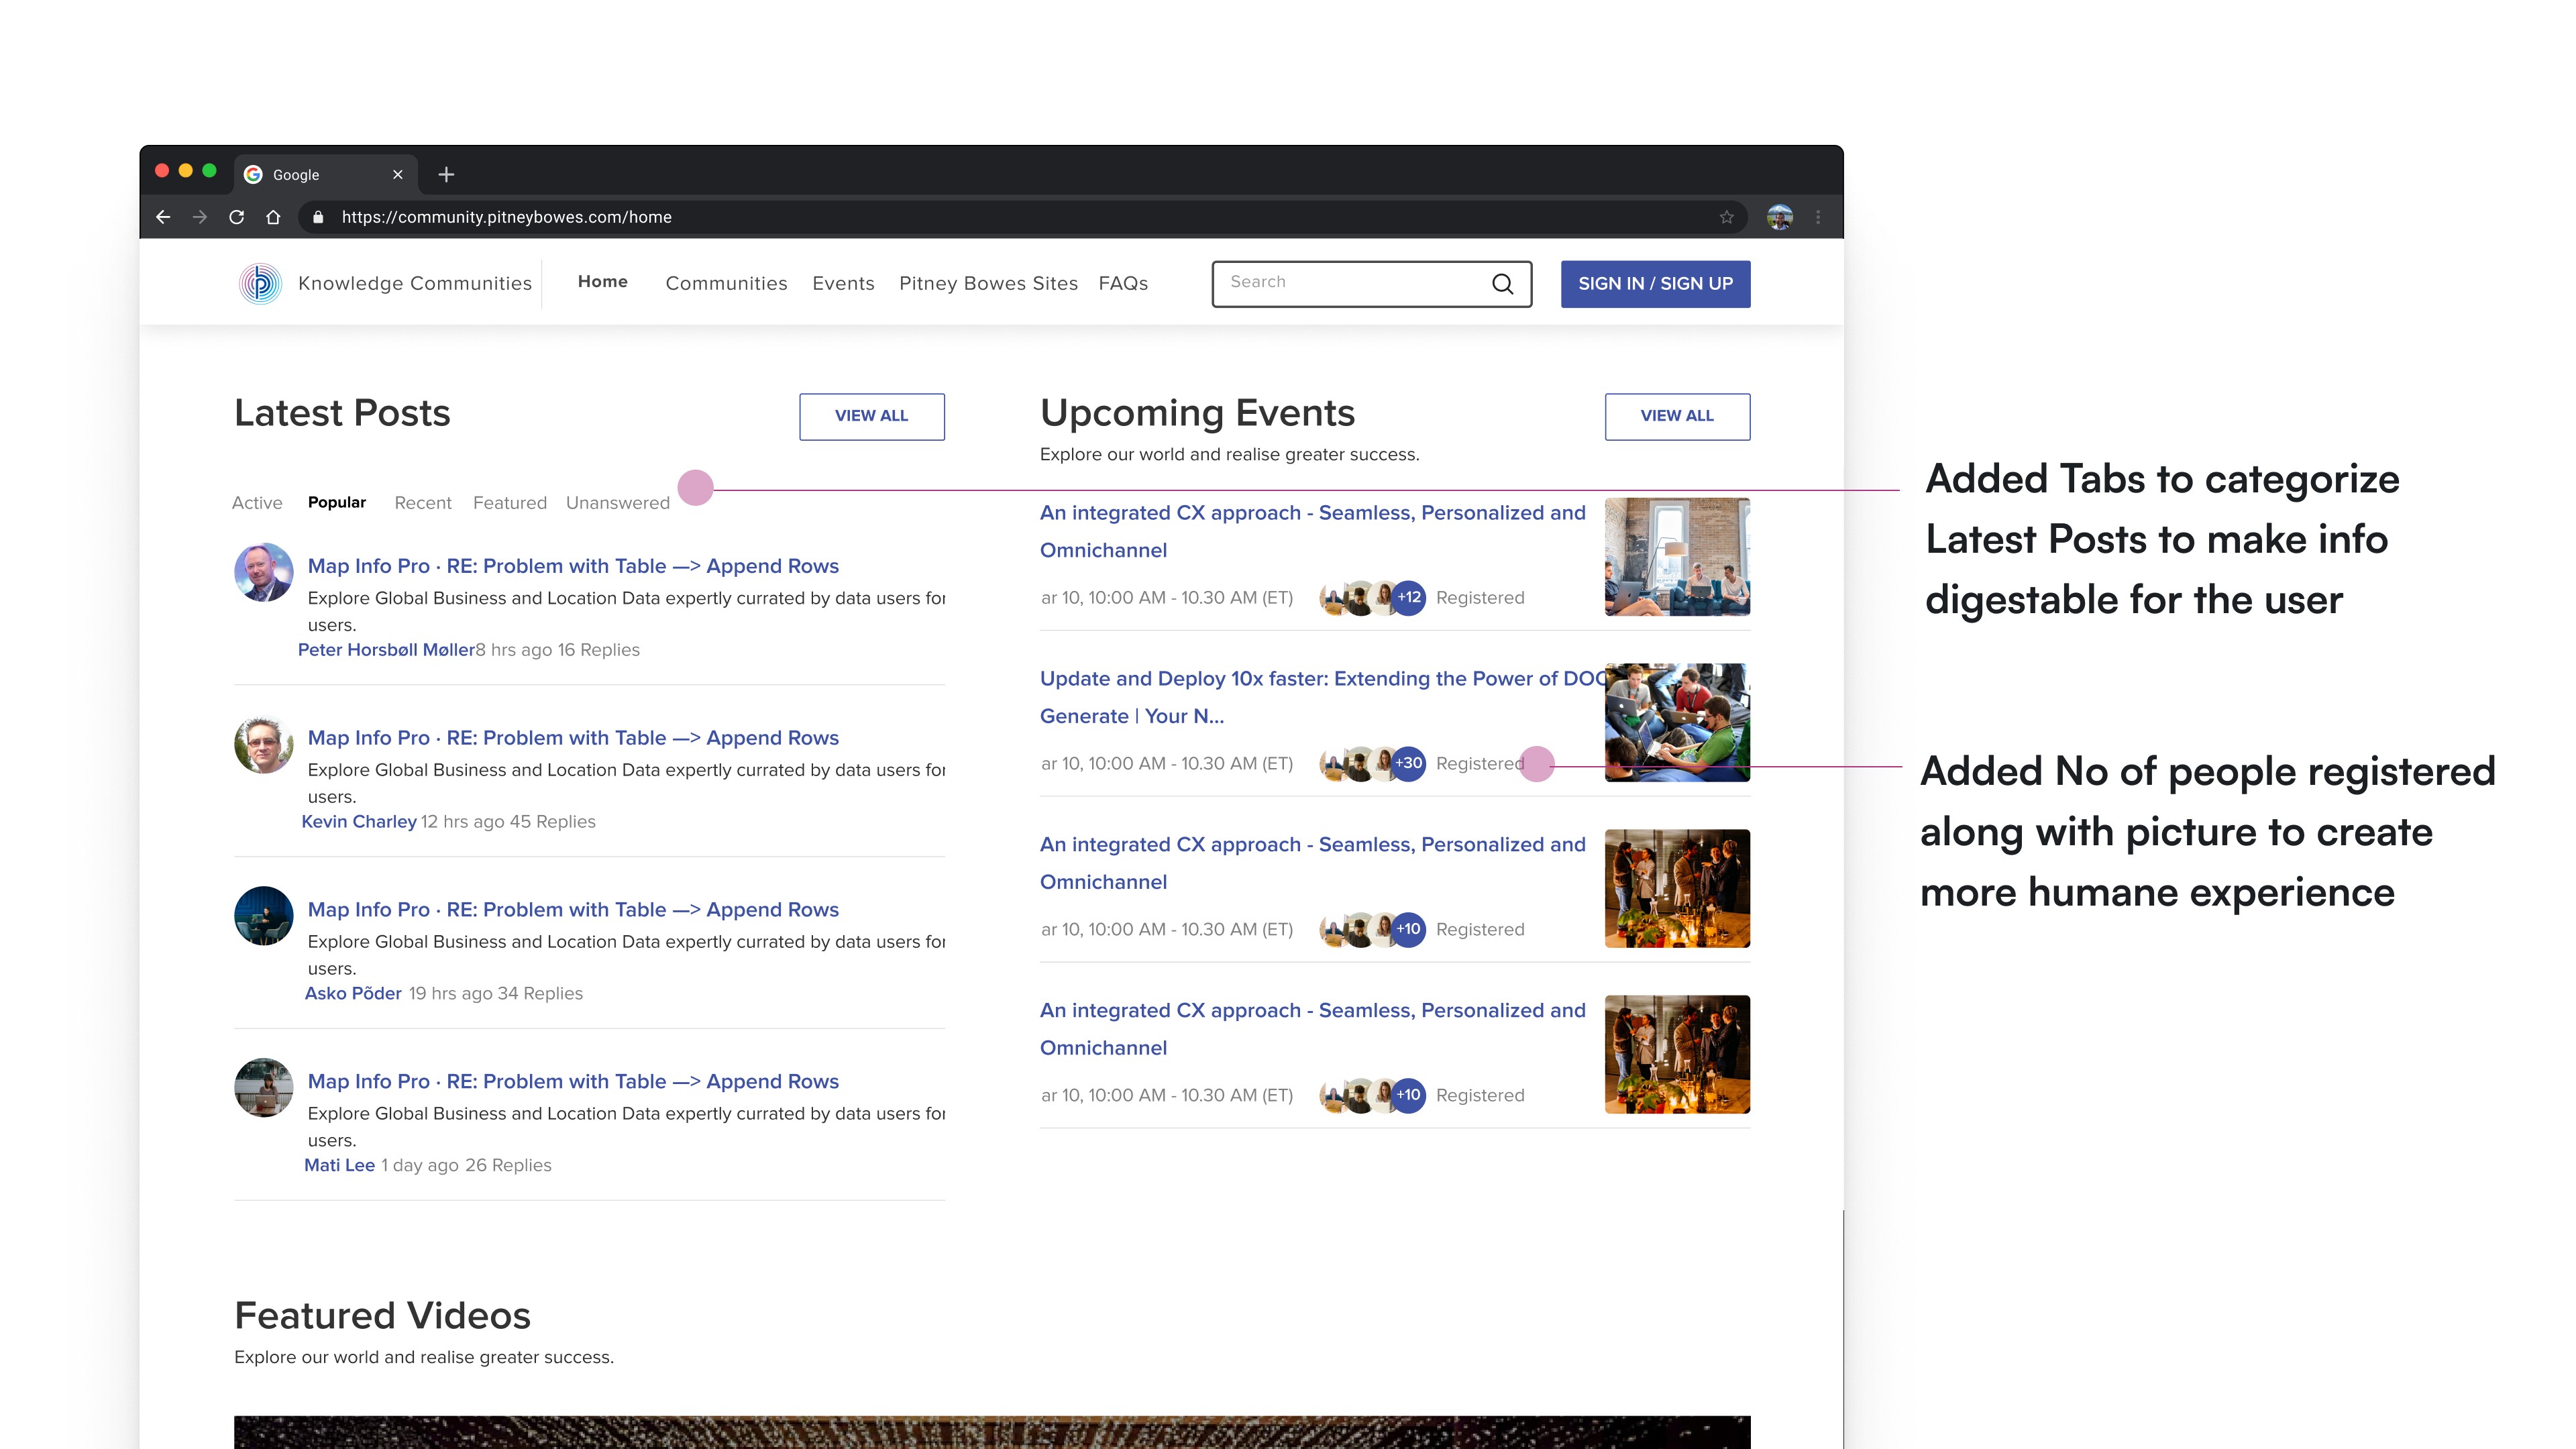The height and width of the screenshot is (1449, 2576).
Task: Switch to the Unanswered posts tab
Action: [x=617, y=503]
